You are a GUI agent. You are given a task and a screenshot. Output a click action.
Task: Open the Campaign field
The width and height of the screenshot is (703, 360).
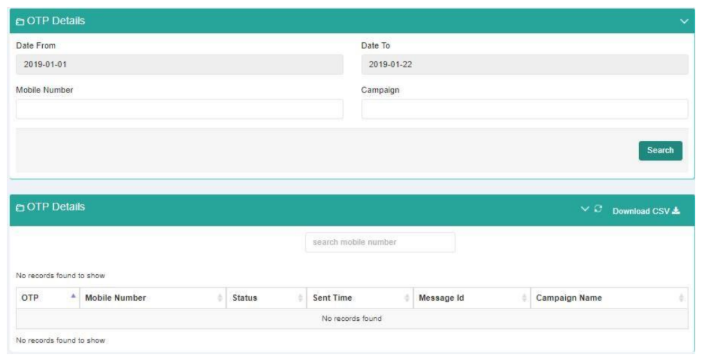[x=525, y=109]
